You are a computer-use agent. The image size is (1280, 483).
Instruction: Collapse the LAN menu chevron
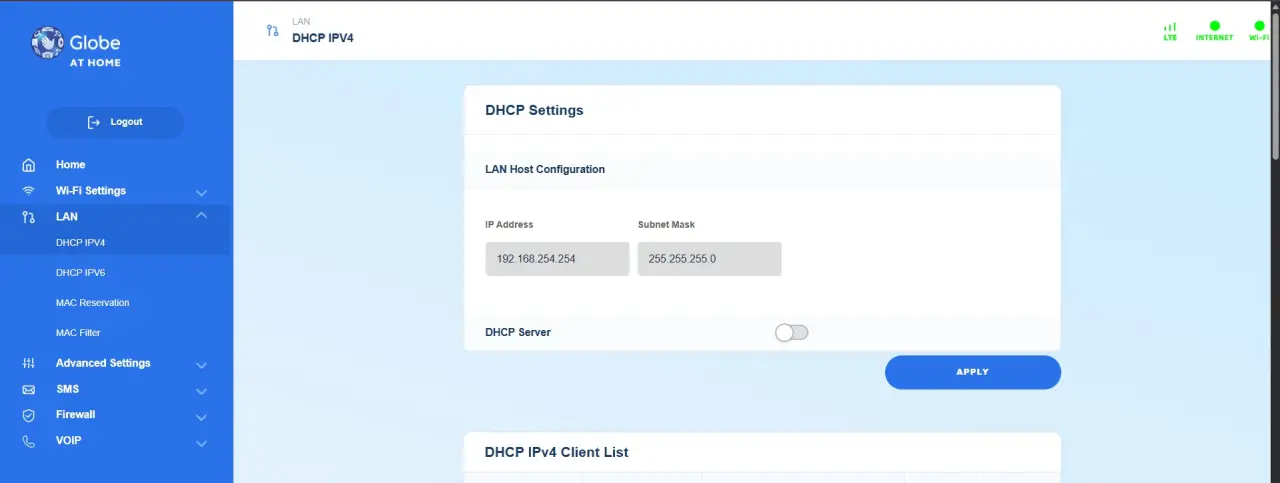click(201, 216)
